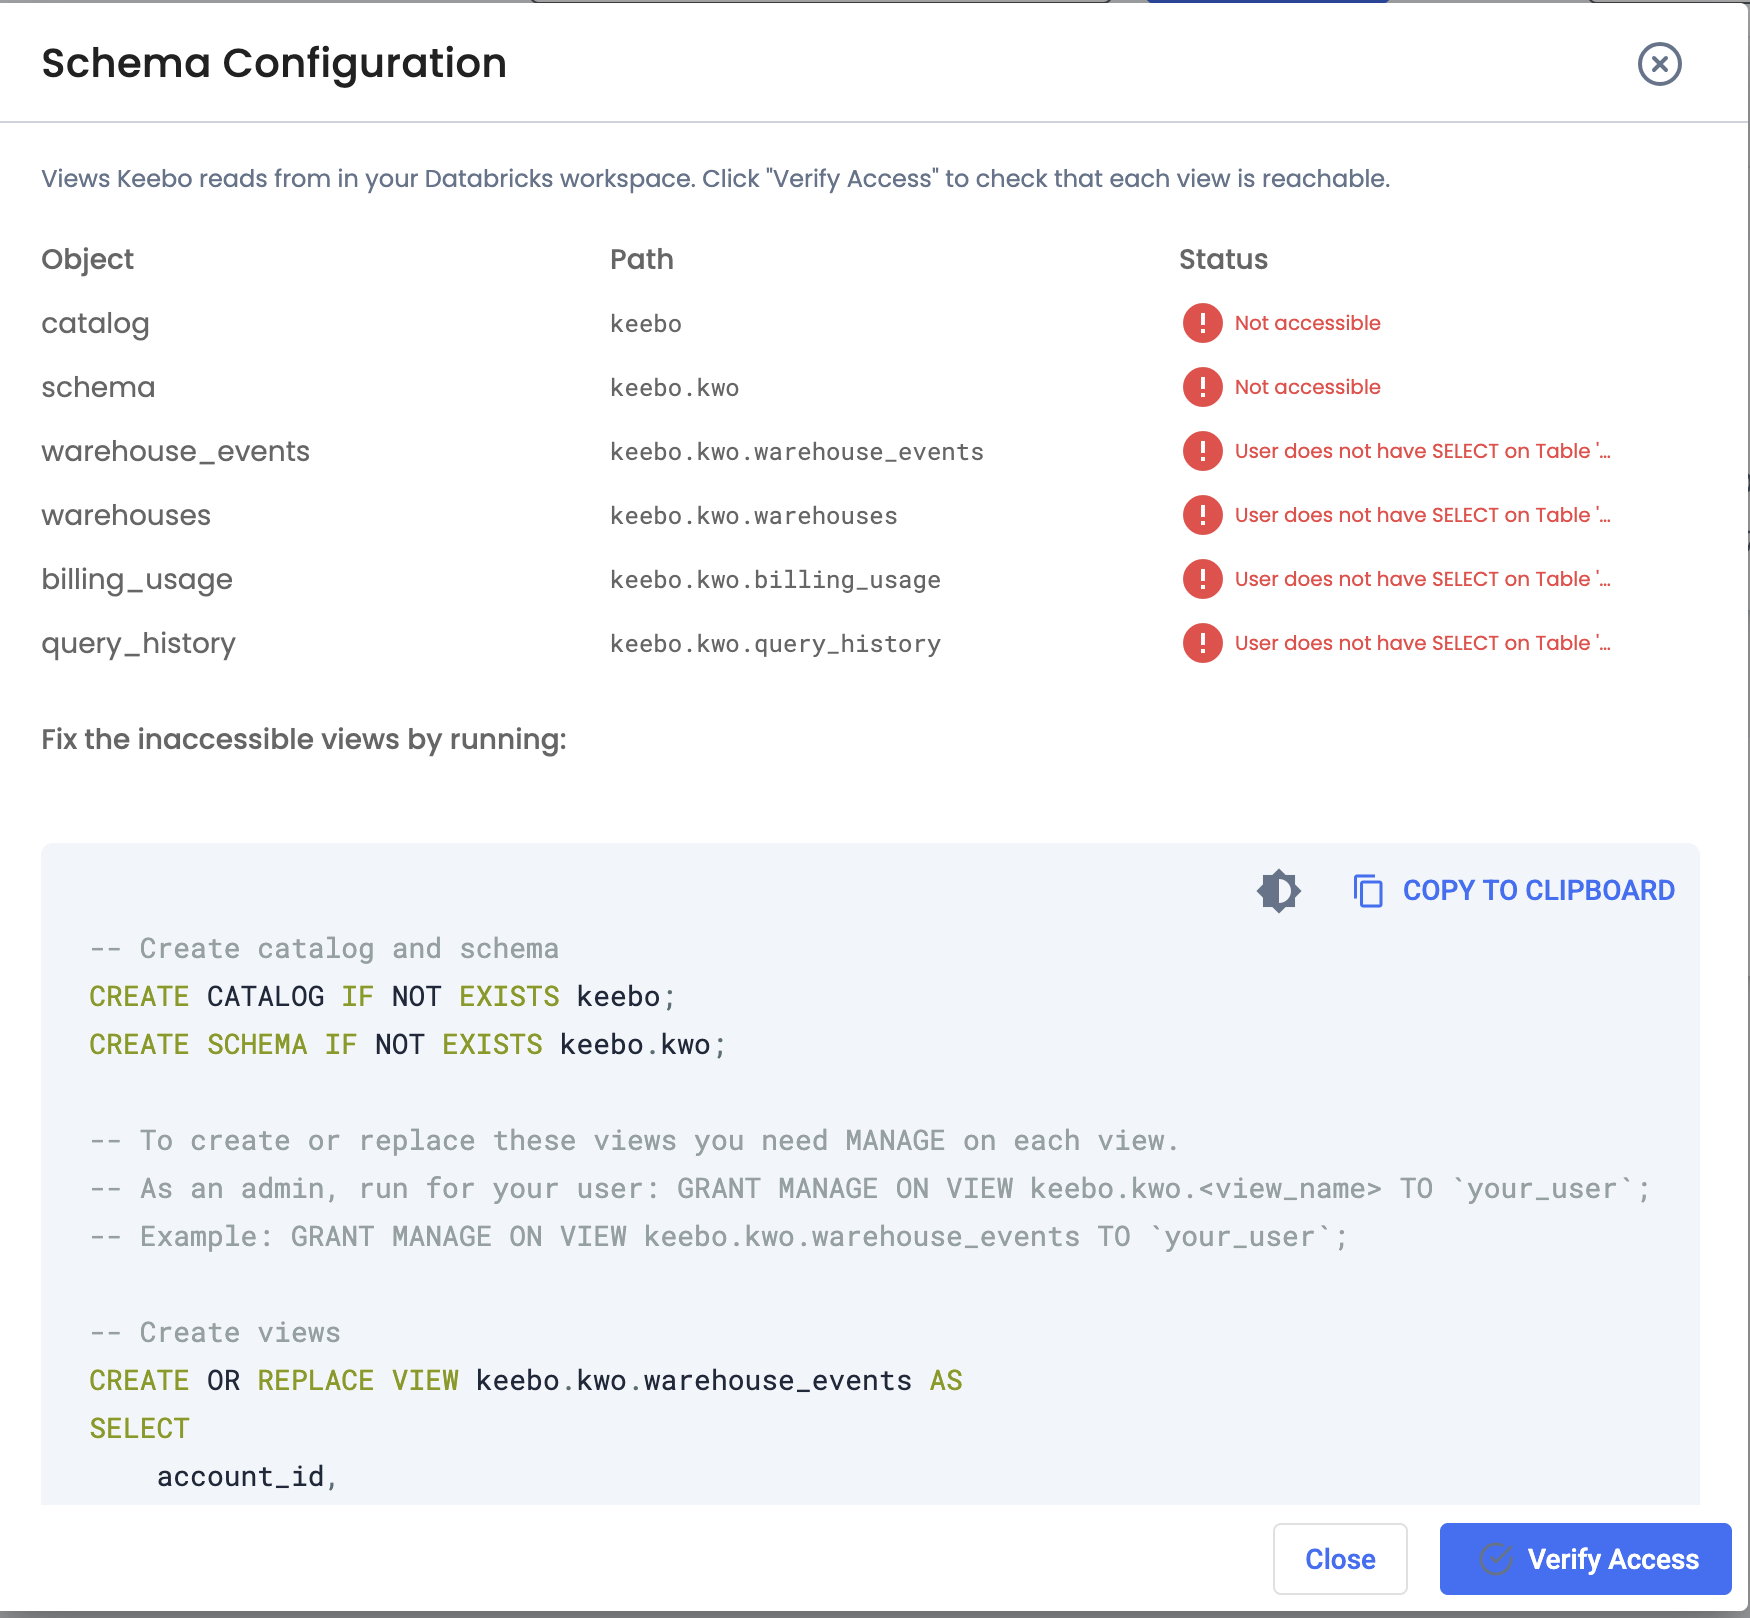
Task: Open the 'Not accessible' catalog status text
Action: [x=1306, y=322]
